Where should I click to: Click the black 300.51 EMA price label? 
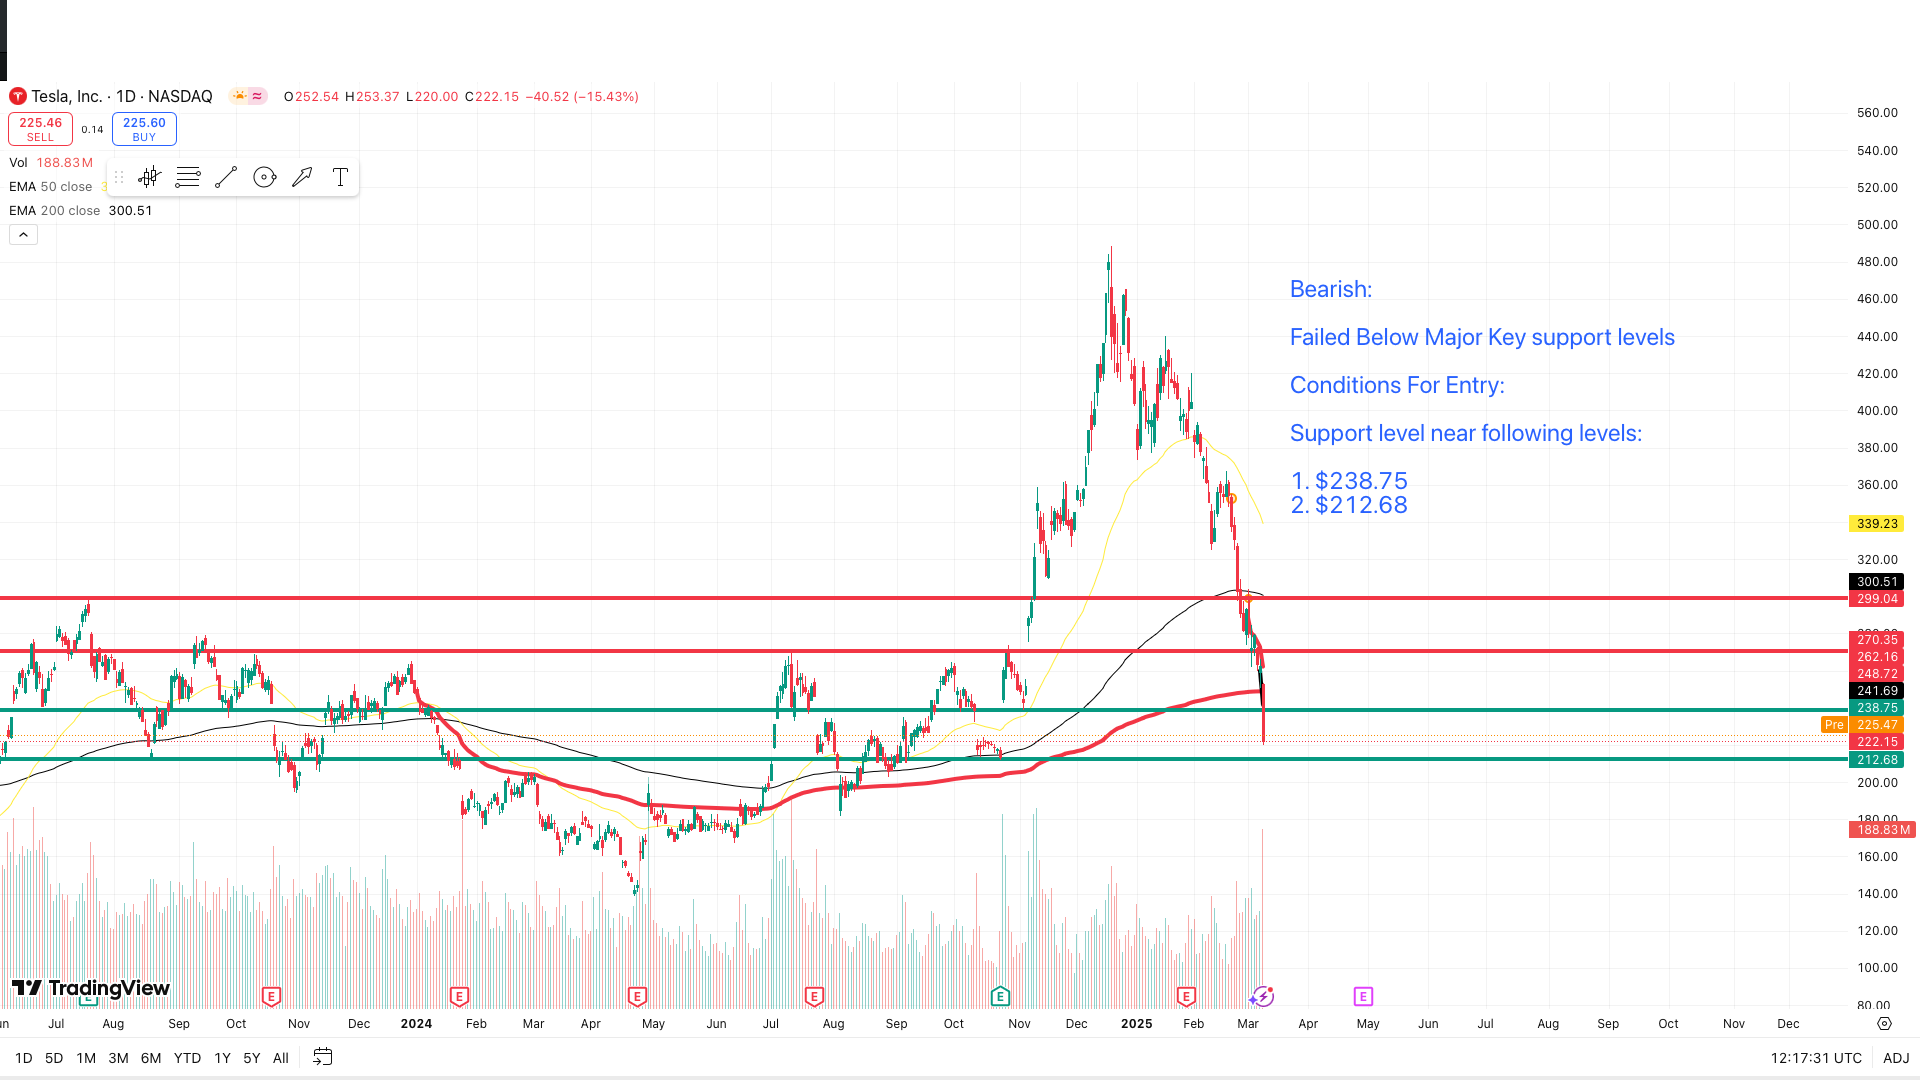click(1876, 582)
